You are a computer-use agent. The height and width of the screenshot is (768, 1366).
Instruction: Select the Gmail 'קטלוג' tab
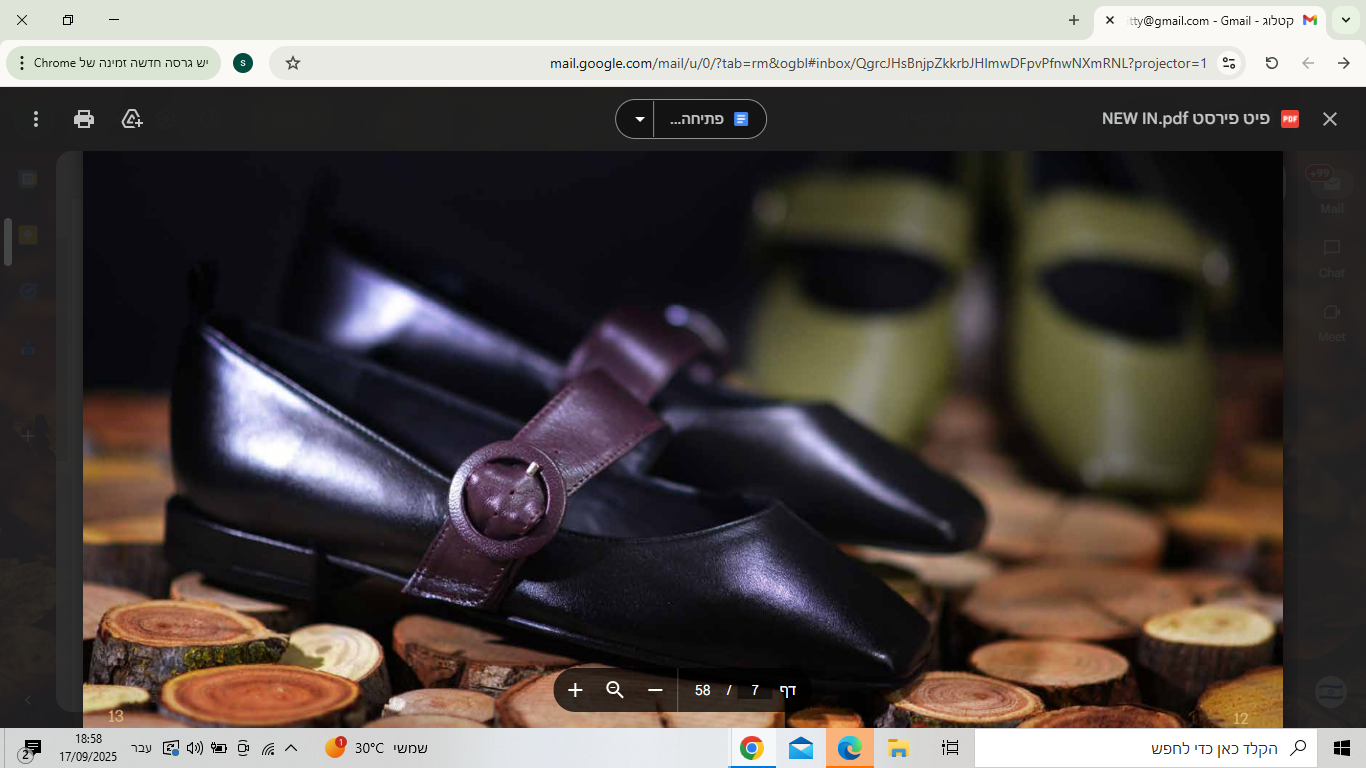[x=1211, y=20]
